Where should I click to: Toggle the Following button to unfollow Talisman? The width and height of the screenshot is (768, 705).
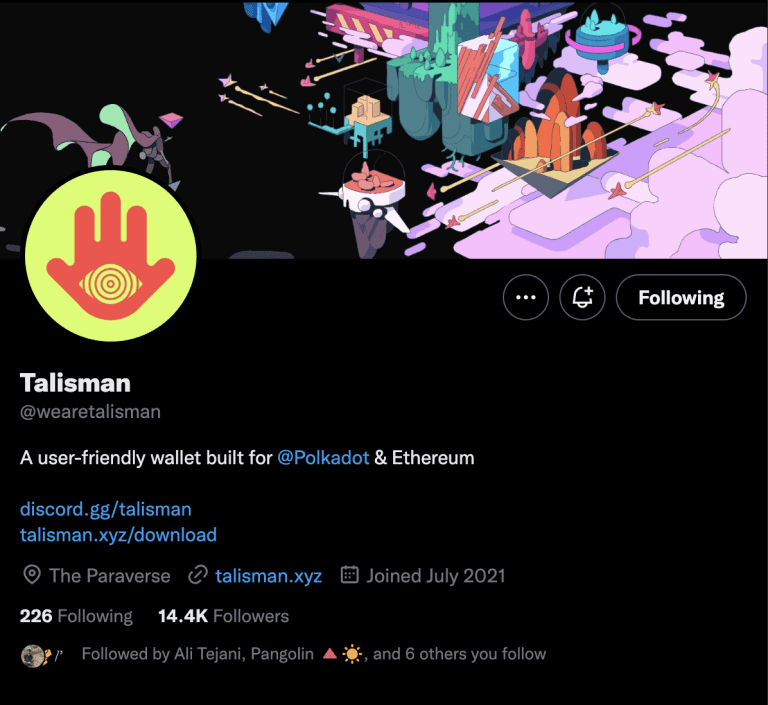point(681,297)
